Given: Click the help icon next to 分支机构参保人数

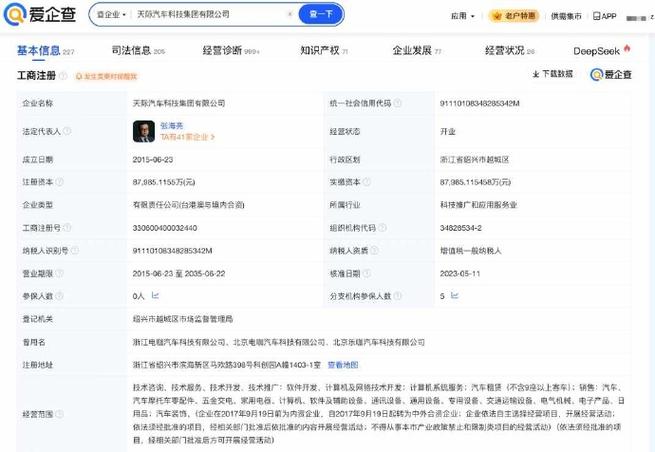Looking at the screenshot, I should point(398,296).
